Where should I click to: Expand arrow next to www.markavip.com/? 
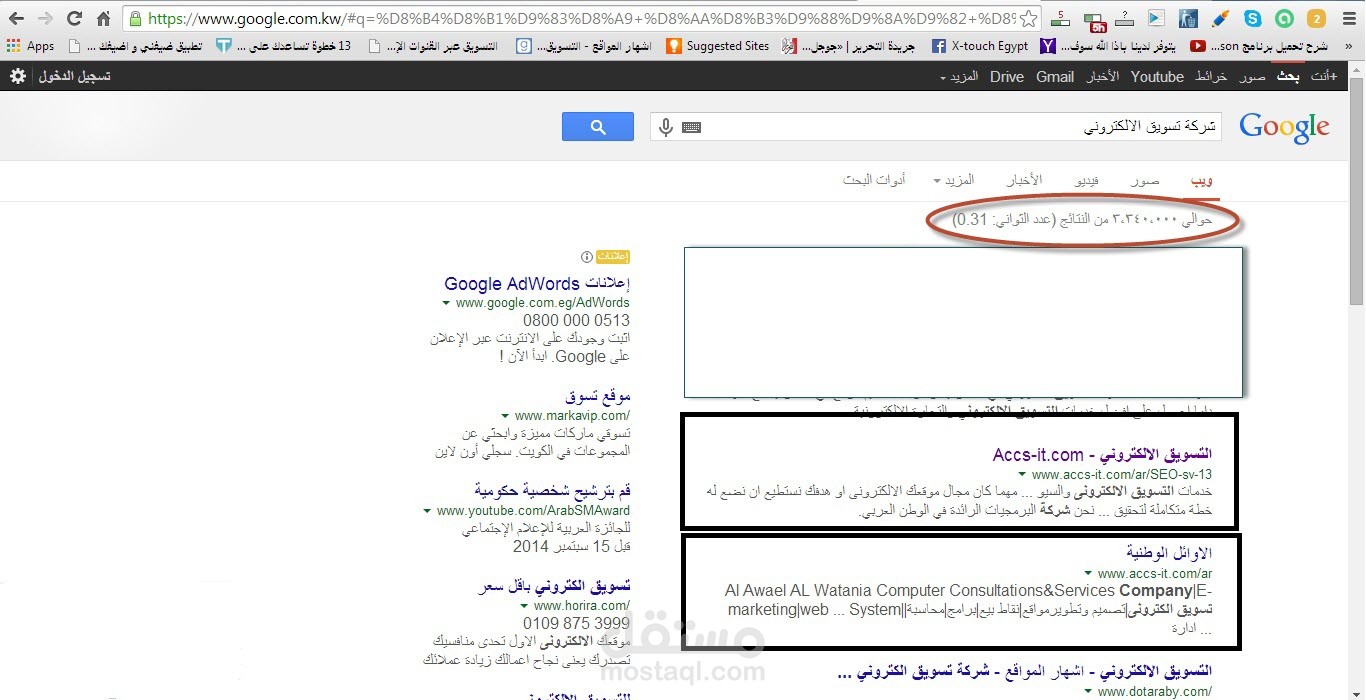507,416
